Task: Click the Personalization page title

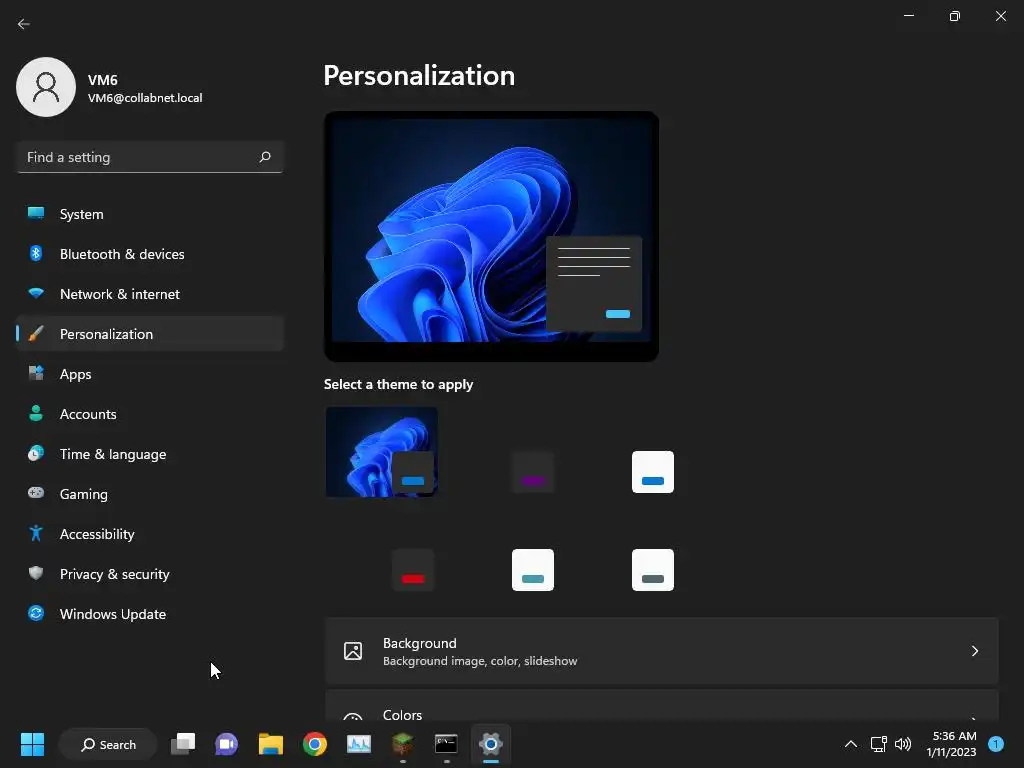Action: tap(419, 76)
